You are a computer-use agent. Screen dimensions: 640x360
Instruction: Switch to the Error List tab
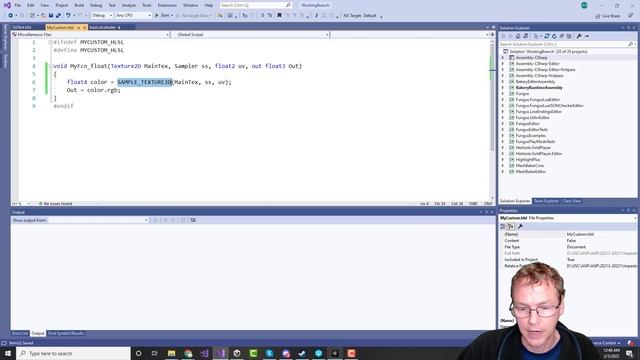click(x=20, y=333)
